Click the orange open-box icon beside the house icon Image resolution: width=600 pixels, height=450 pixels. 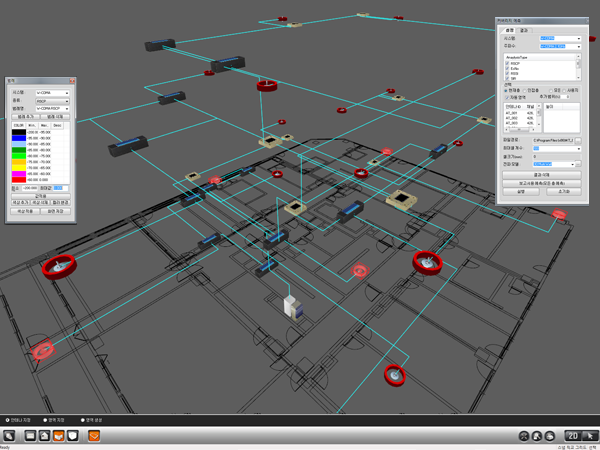click(59, 435)
